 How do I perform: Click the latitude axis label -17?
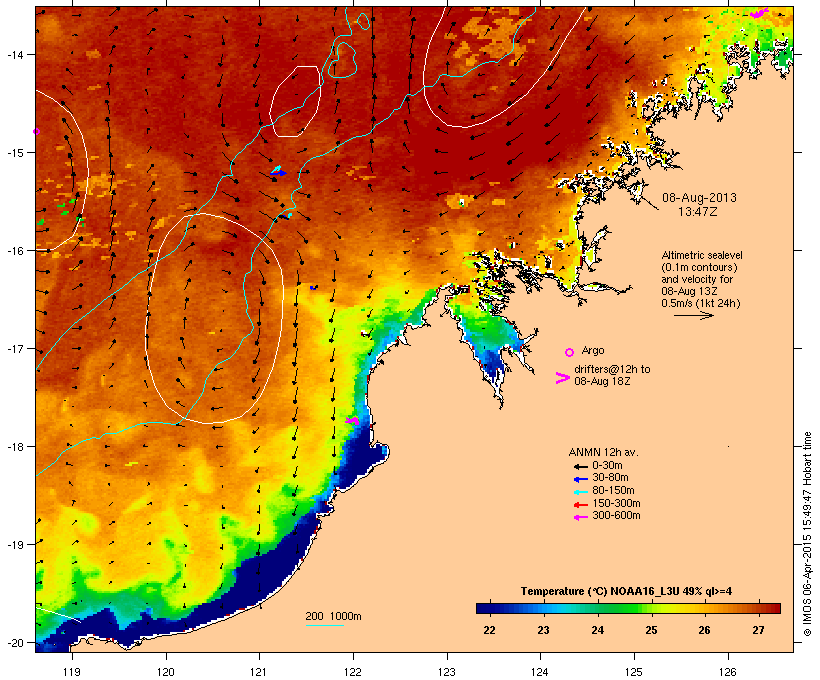pyautogui.click(x=15, y=349)
